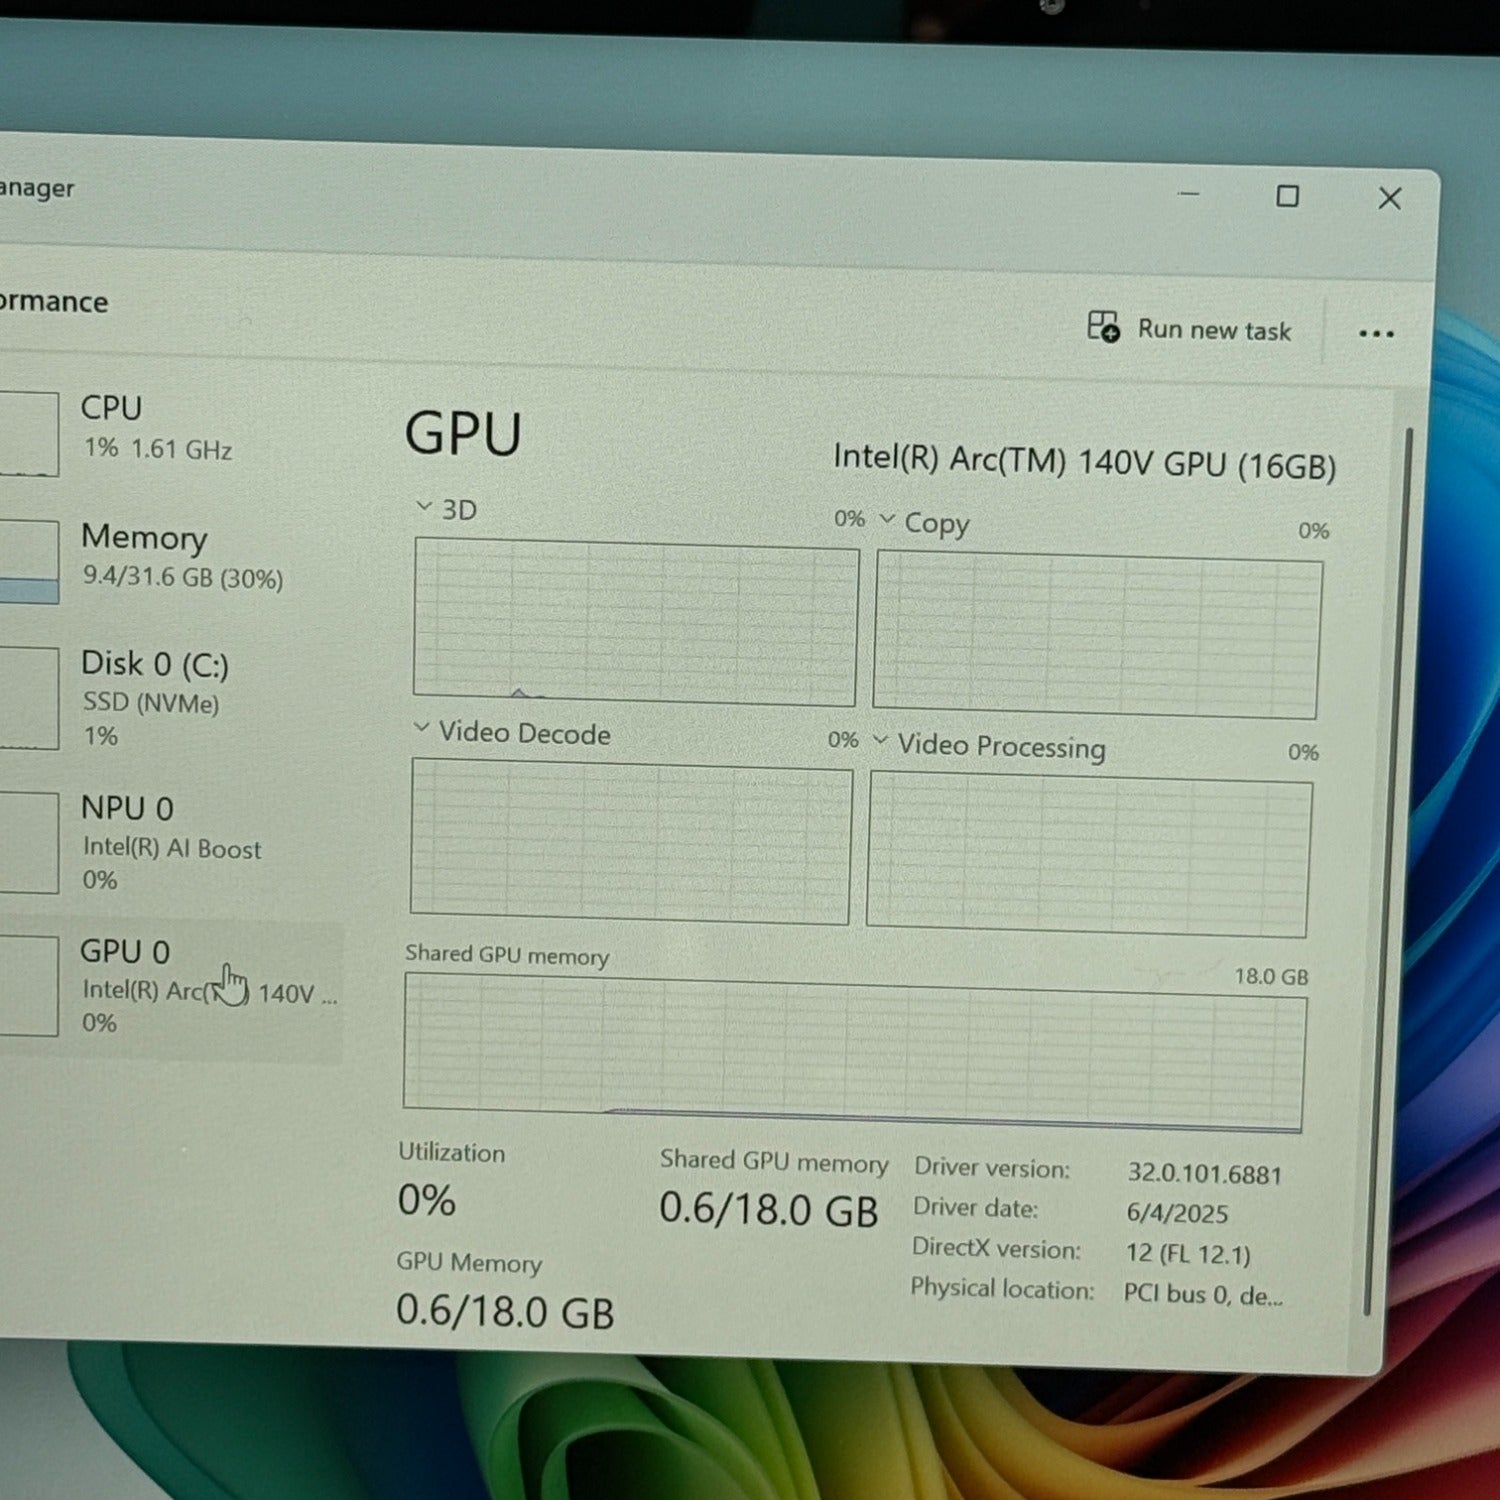Expand the 3D engine dropdown
1500x1500 pixels.
(424, 507)
